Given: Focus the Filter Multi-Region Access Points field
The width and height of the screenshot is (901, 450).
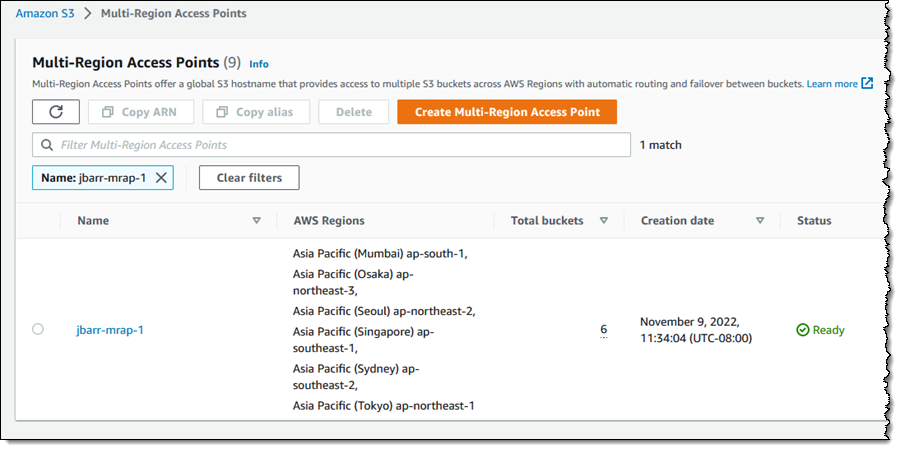Looking at the screenshot, I should tap(332, 145).
